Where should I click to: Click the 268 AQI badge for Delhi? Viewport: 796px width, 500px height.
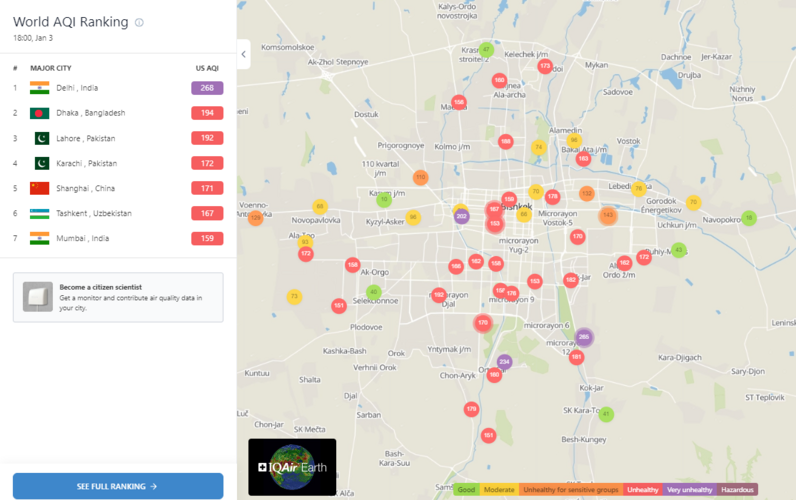pyautogui.click(x=207, y=88)
